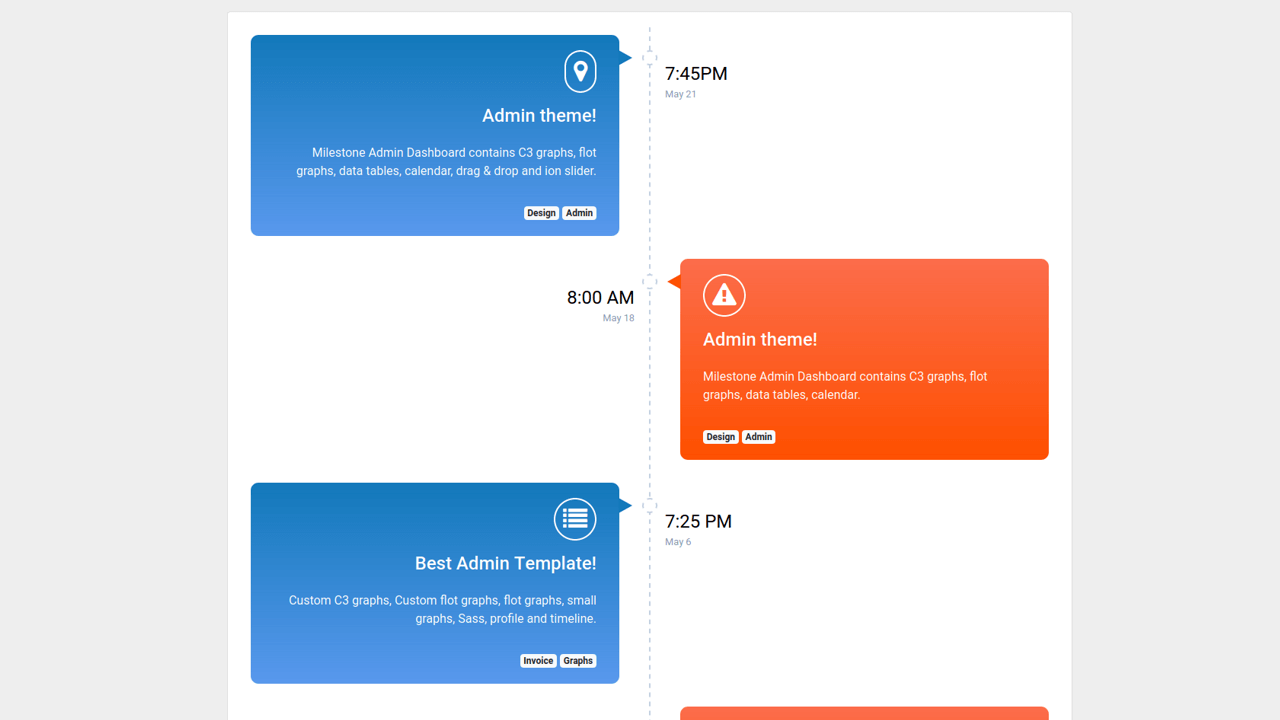Click the May 21 date label
The image size is (1280, 720).
click(x=680, y=94)
